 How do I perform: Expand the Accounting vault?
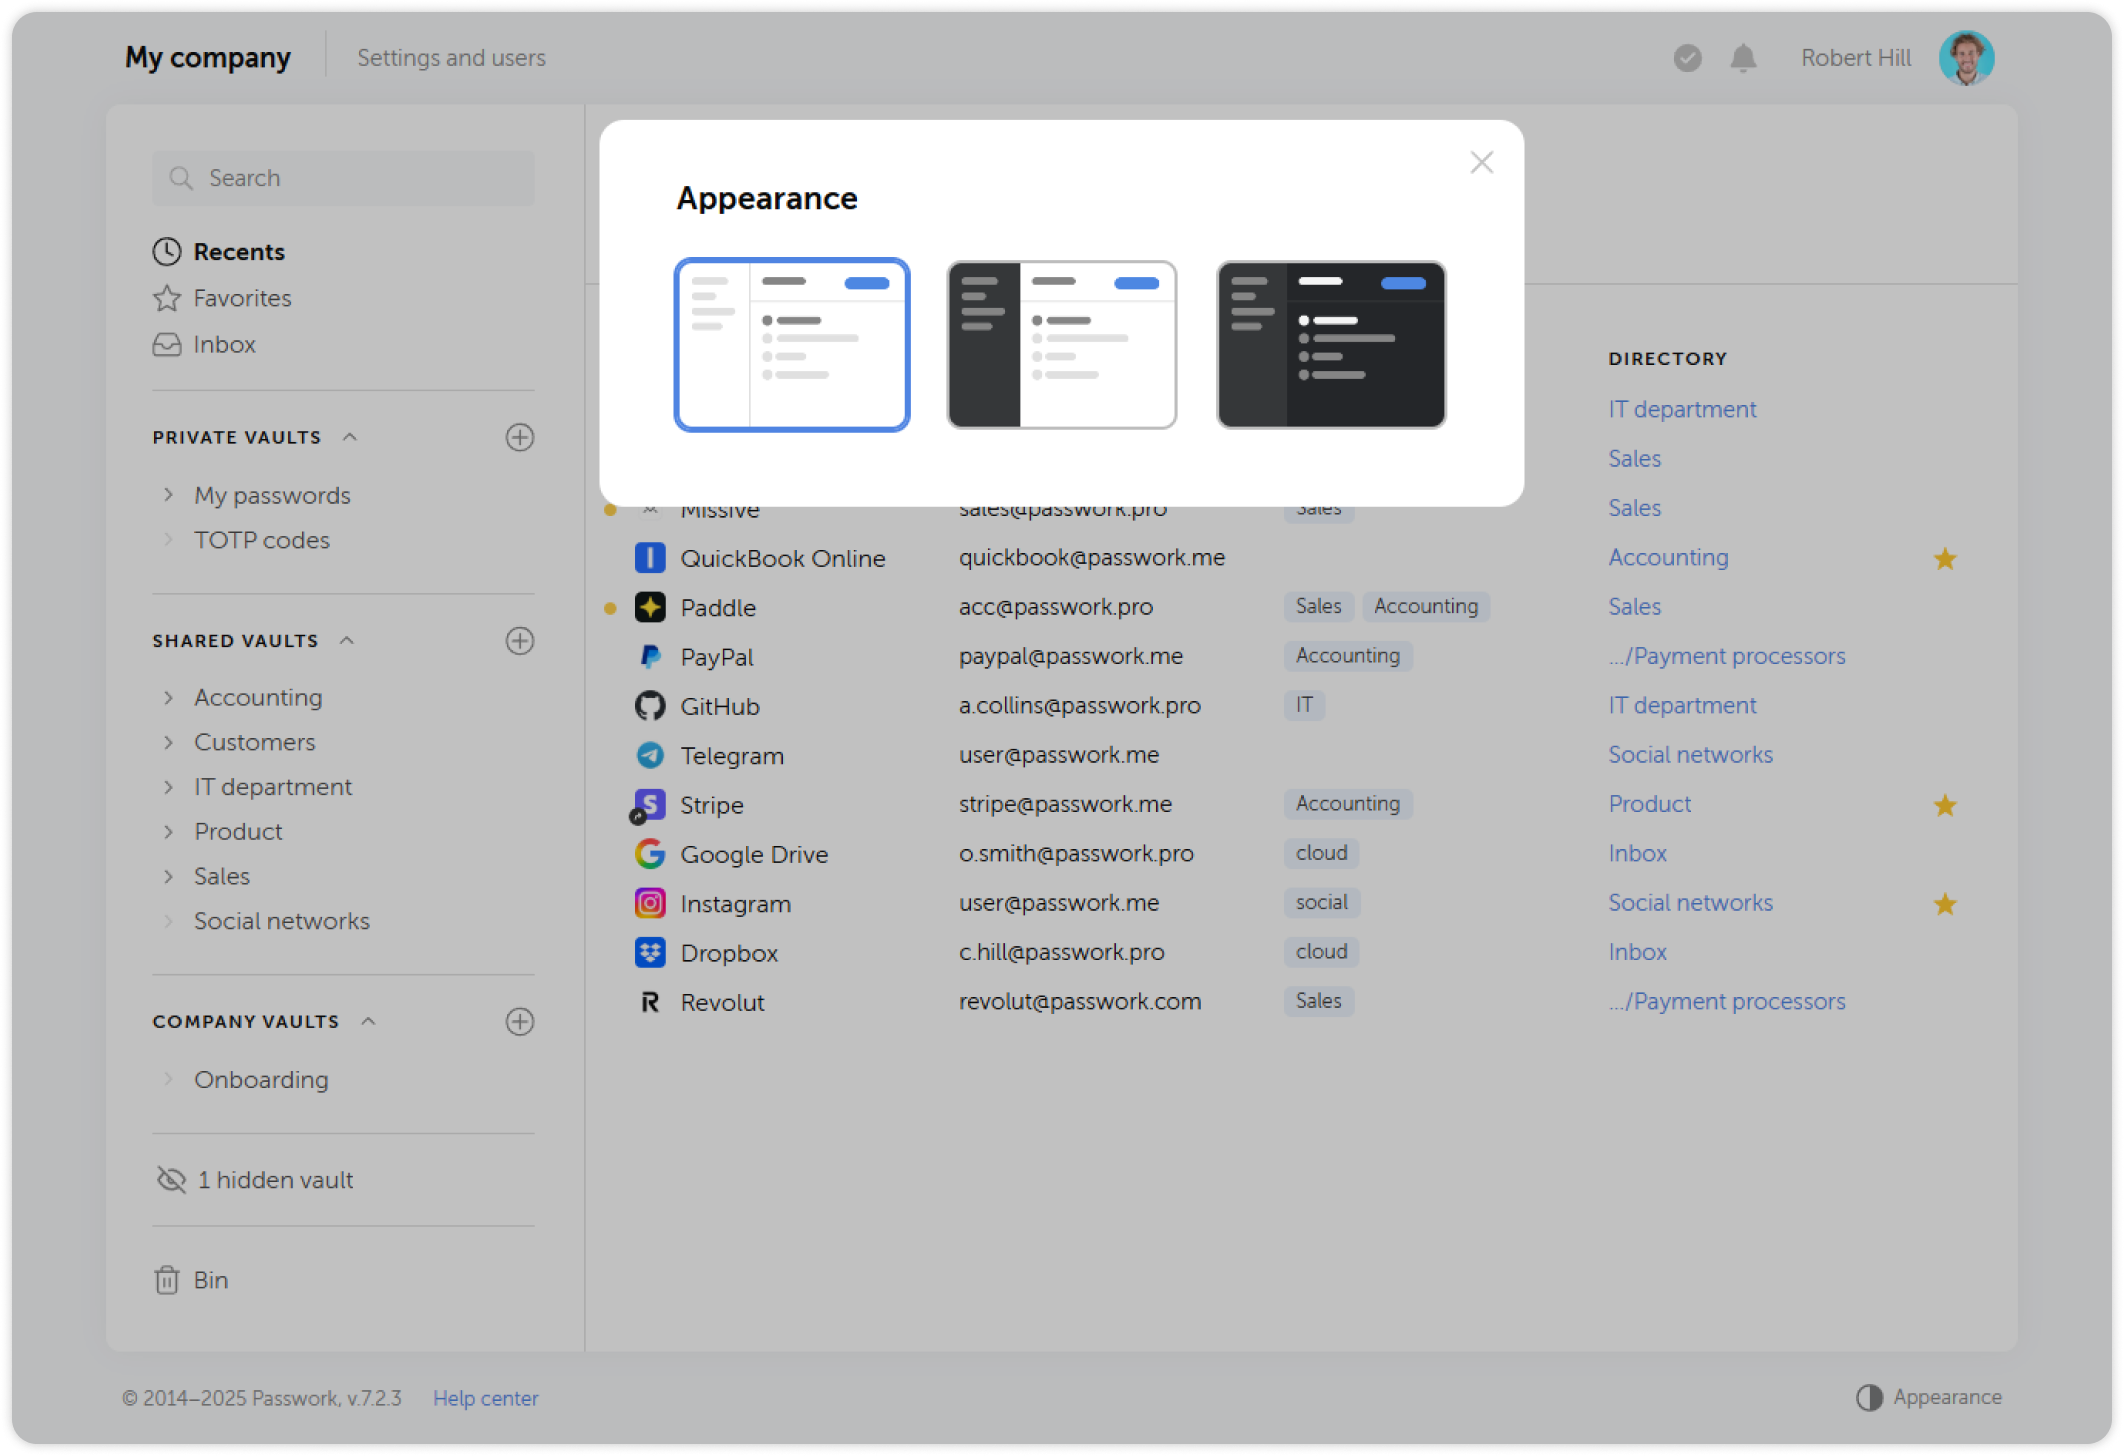coord(167,697)
